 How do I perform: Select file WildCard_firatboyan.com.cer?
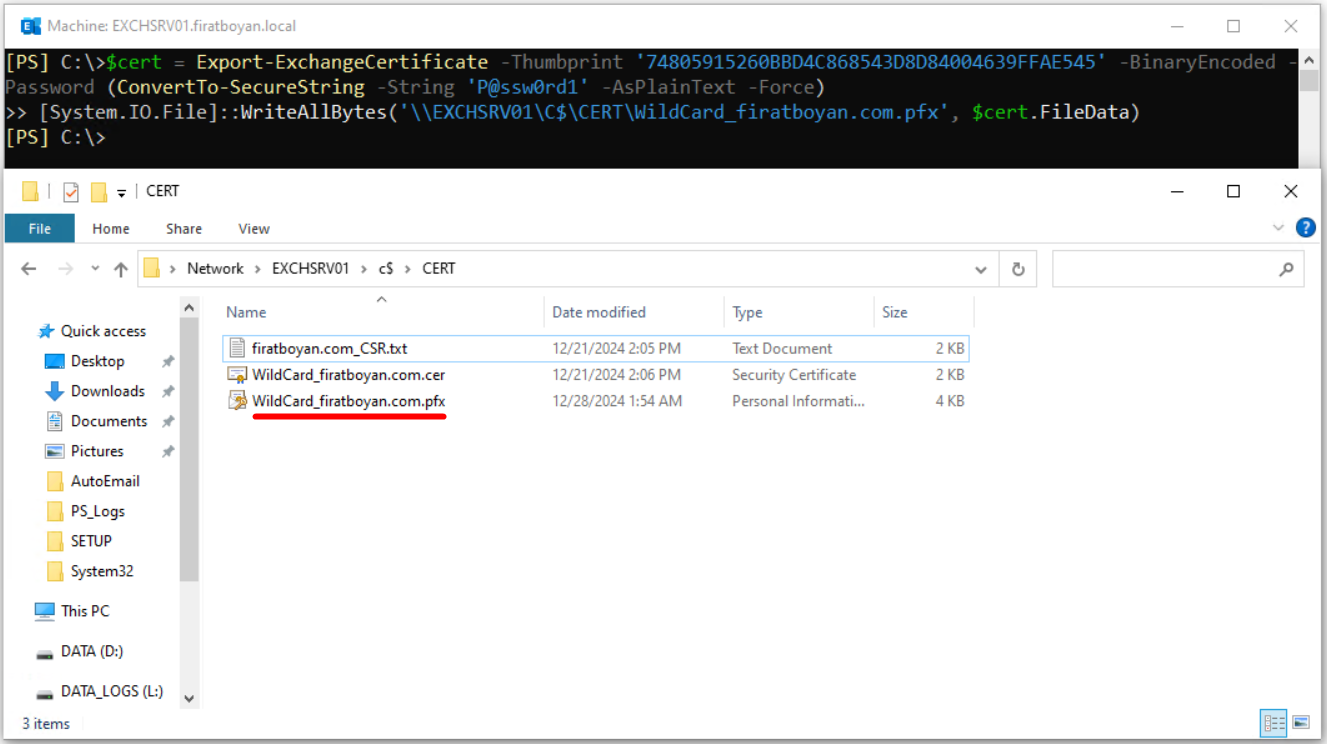point(348,375)
